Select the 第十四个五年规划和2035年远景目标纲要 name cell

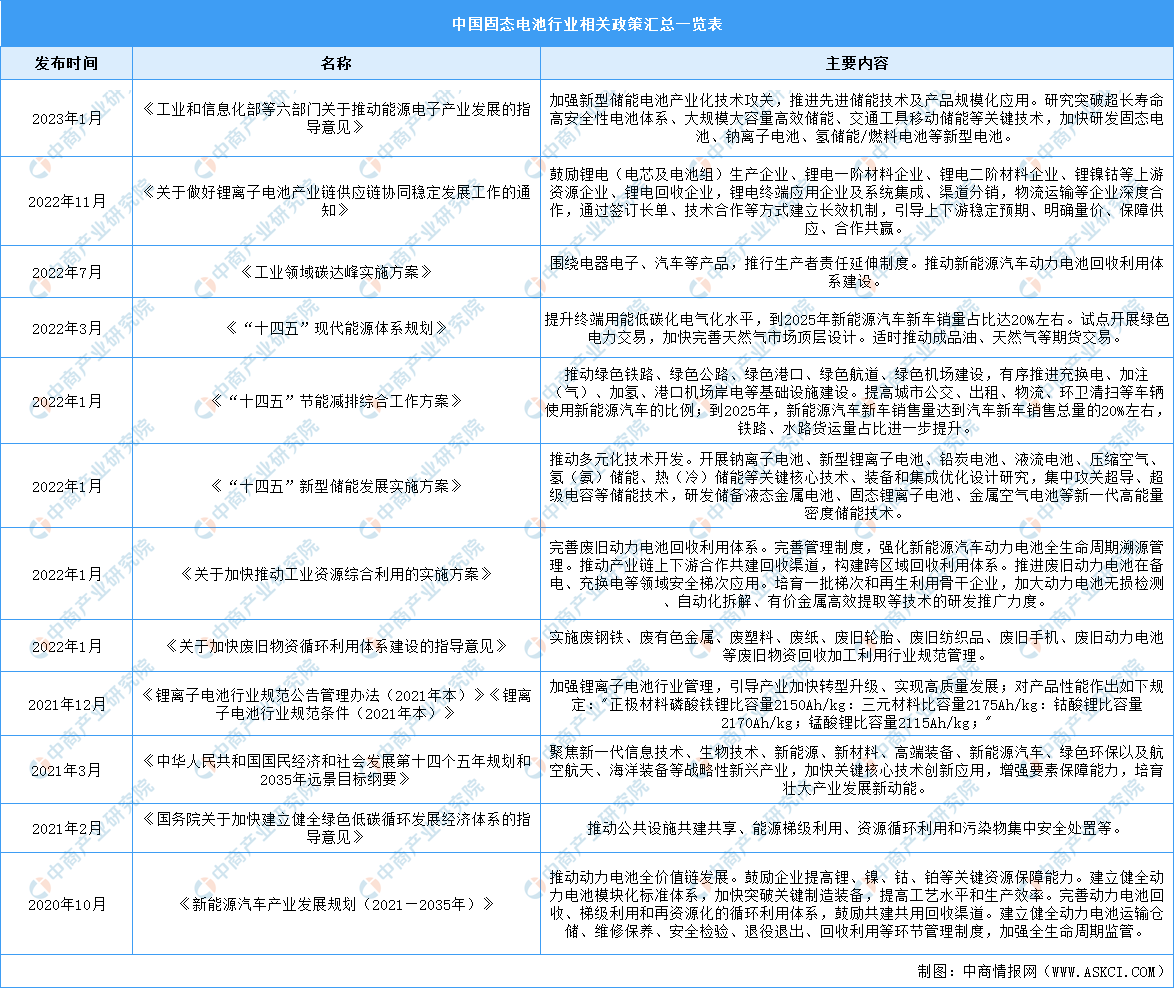click(x=336, y=770)
